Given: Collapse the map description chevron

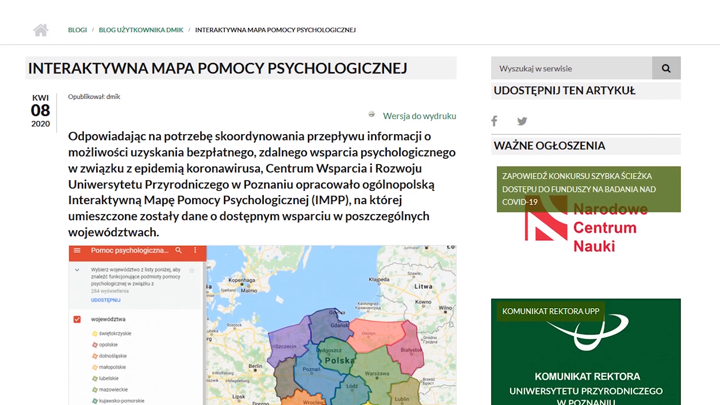Looking at the screenshot, I should click(77, 270).
